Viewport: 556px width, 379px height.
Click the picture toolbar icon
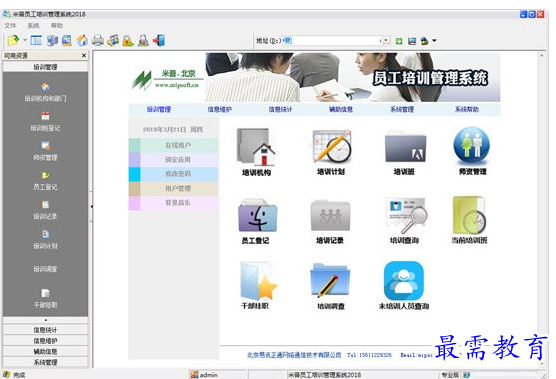point(67,40)
